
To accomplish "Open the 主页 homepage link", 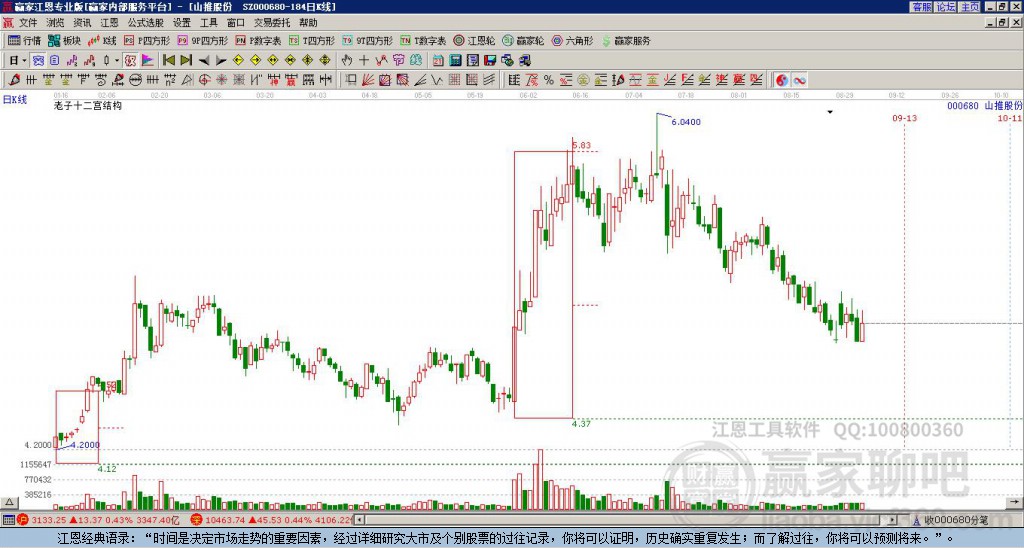I will click(970, 7).
